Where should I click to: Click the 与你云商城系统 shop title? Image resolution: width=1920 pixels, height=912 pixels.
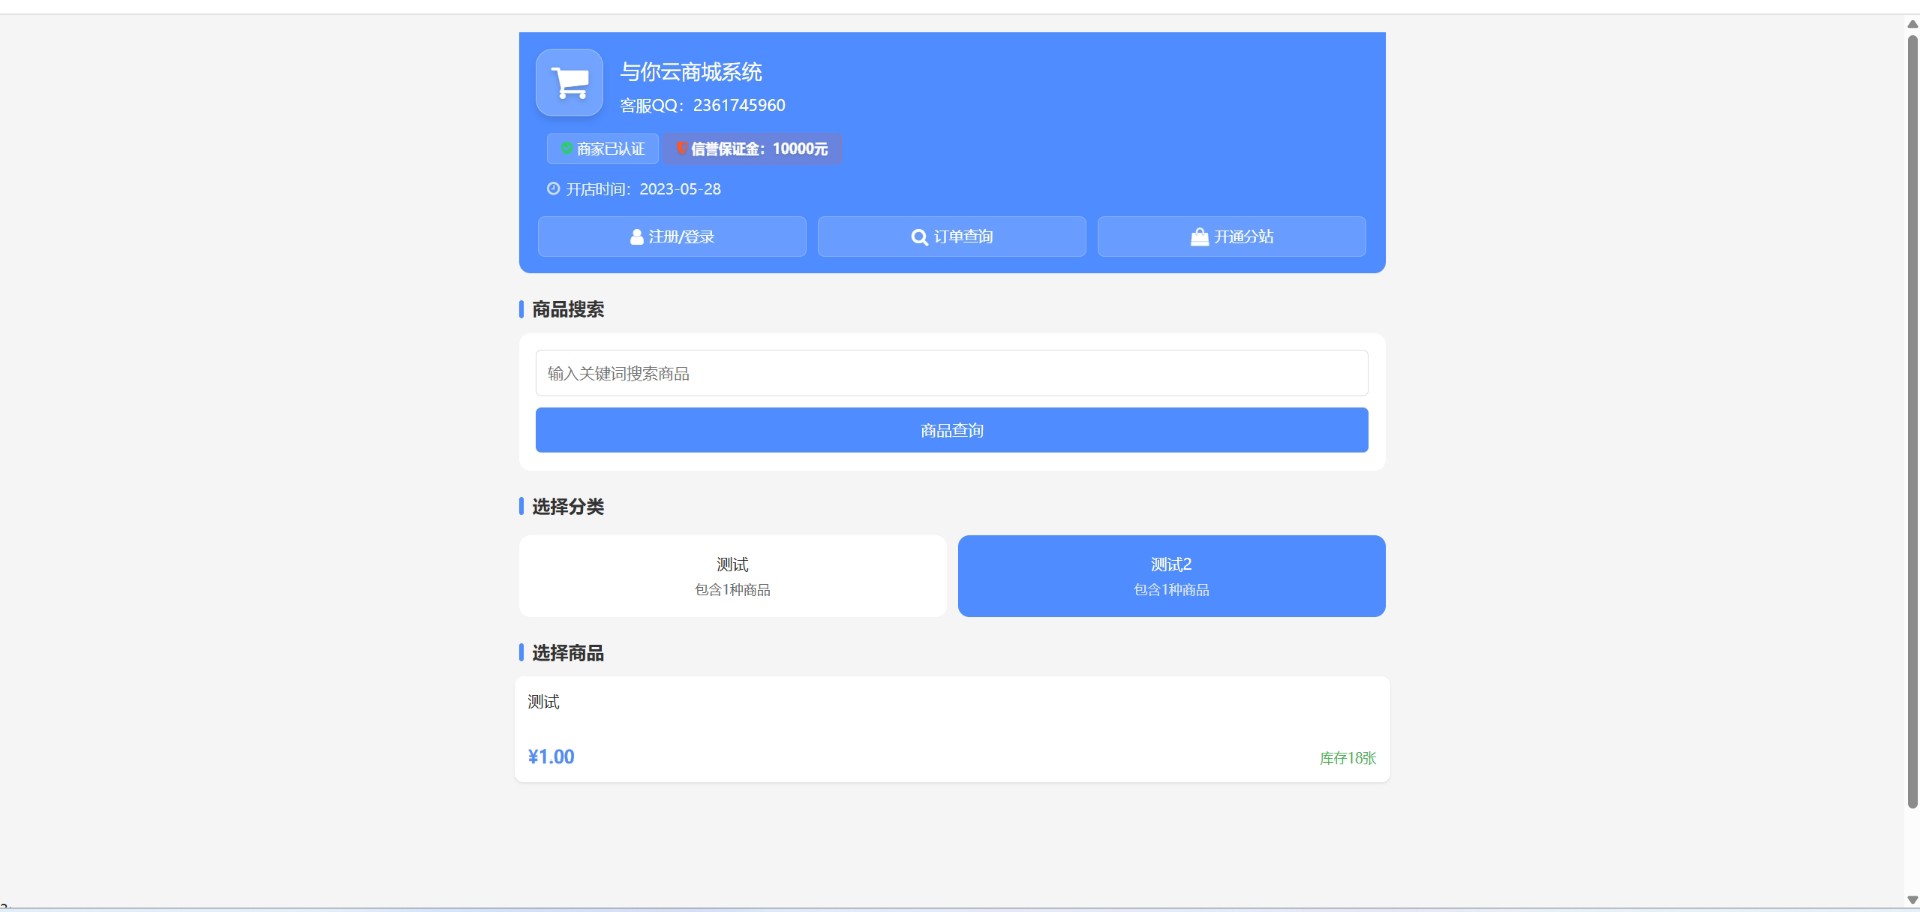click(x=691, y=72)
